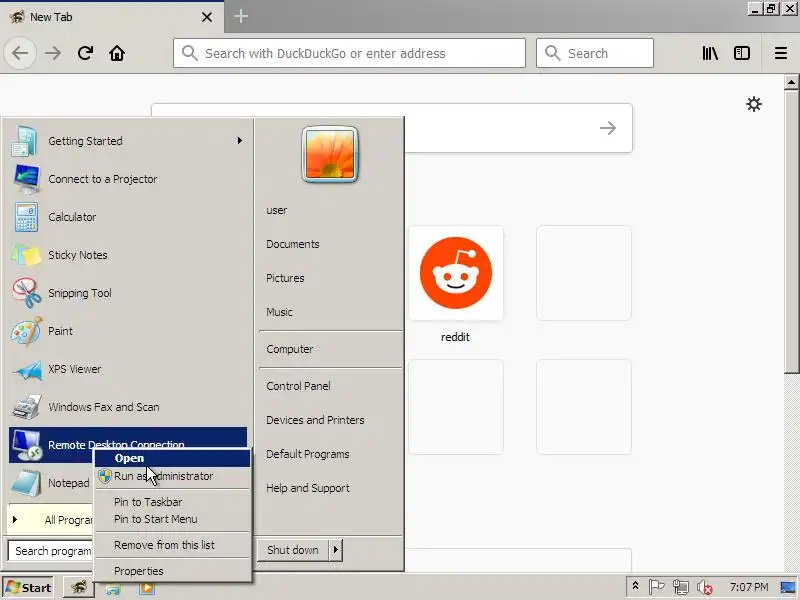Viewport: 800px width, 600px height.
Task: Click the browser home icon
Action: (117, 53)
